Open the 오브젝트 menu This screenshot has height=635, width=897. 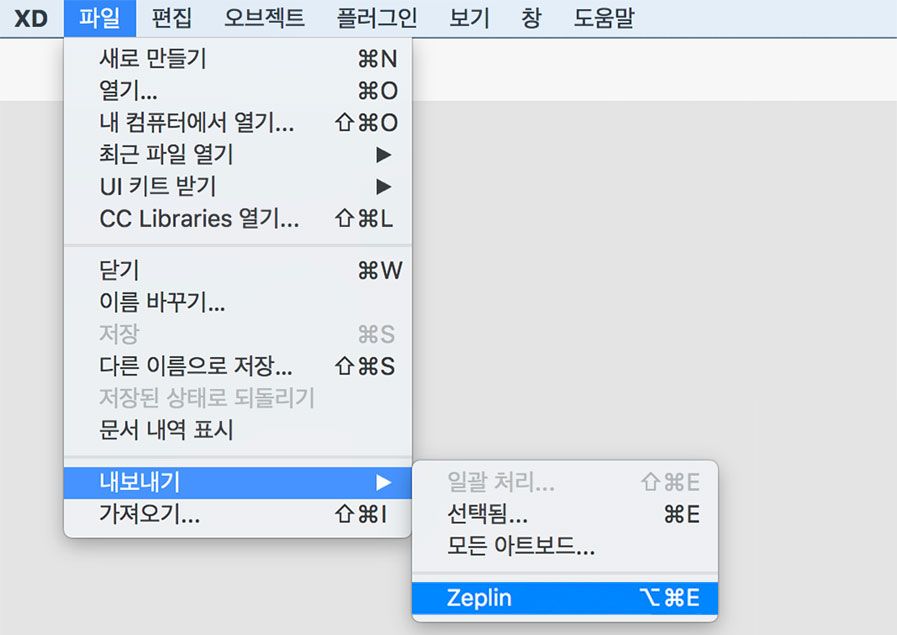pyautogui.click(x=264, y=18)
